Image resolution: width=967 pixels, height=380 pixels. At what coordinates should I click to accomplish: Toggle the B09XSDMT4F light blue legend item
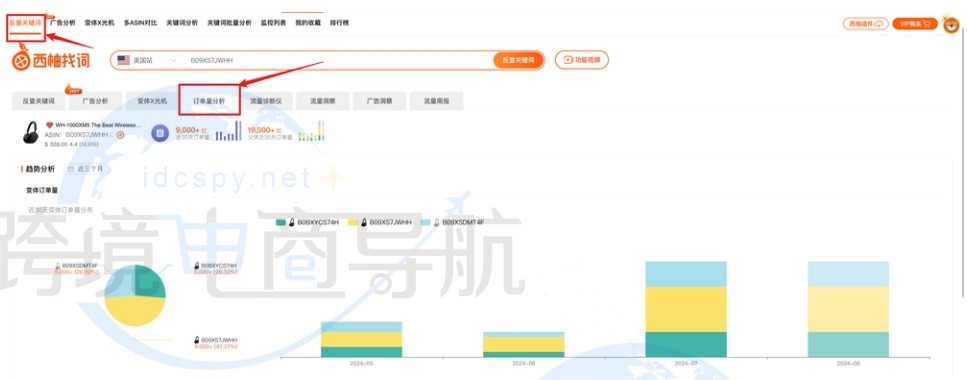click(x=452, y=221)
